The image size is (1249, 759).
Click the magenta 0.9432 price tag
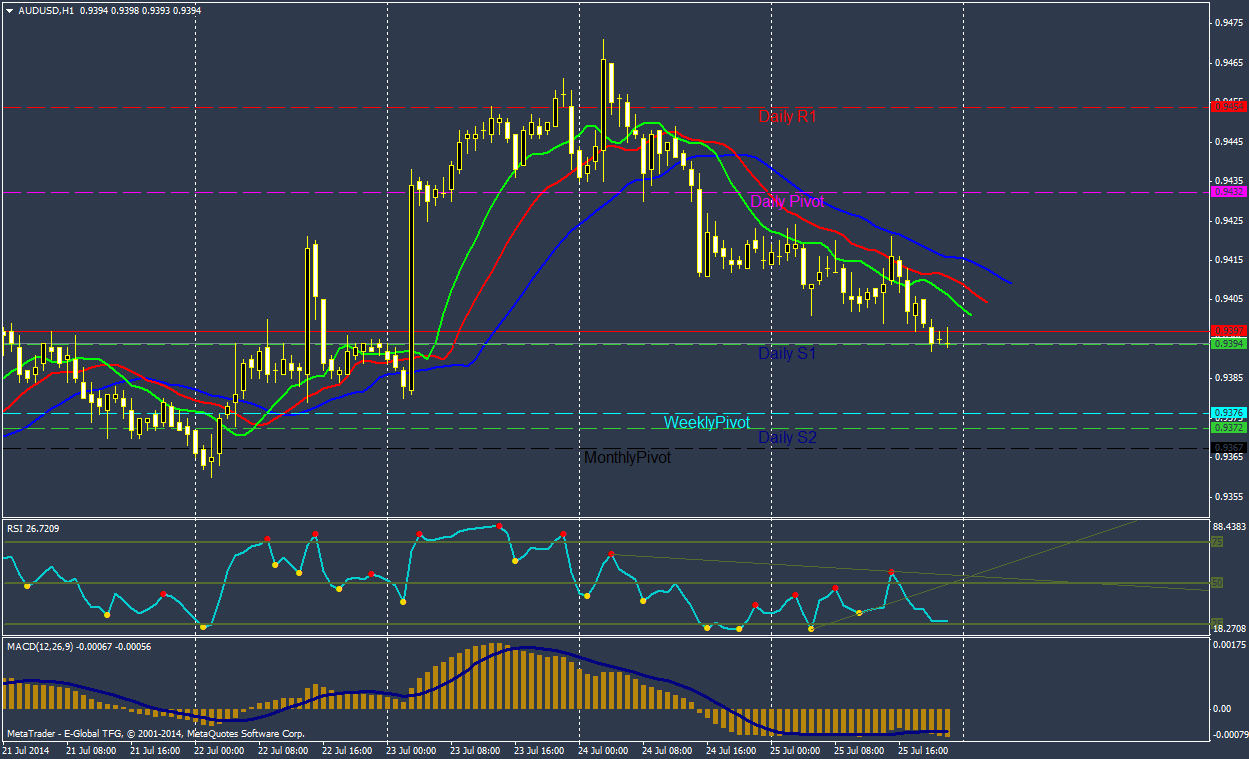1227,191
